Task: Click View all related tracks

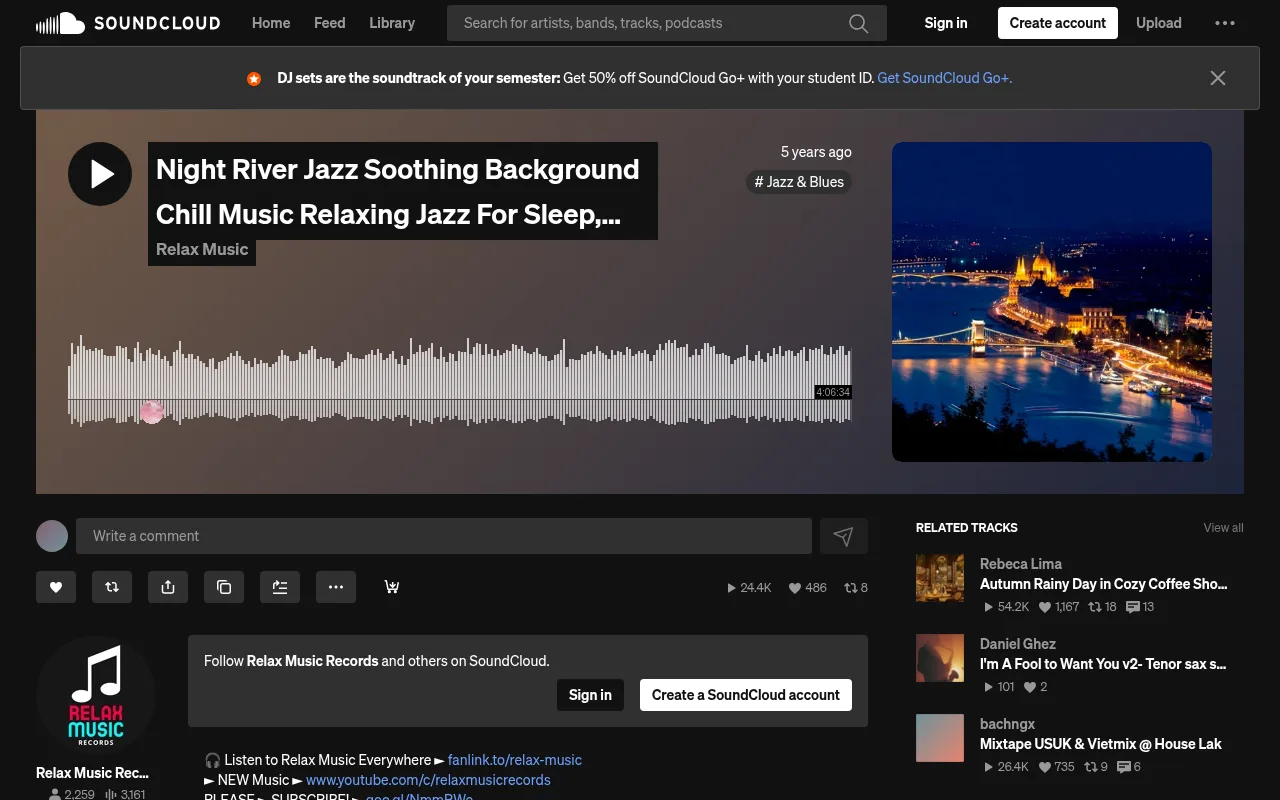Action: tap(1223, 528)
